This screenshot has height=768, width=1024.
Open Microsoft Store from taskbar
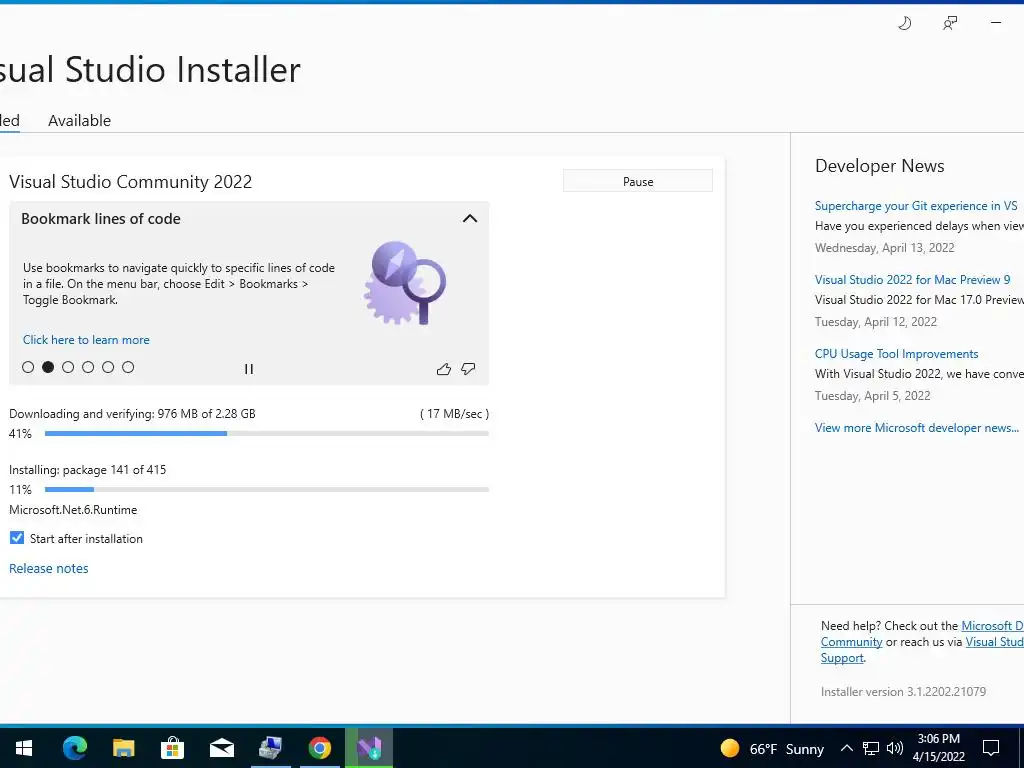click(172, 748)
